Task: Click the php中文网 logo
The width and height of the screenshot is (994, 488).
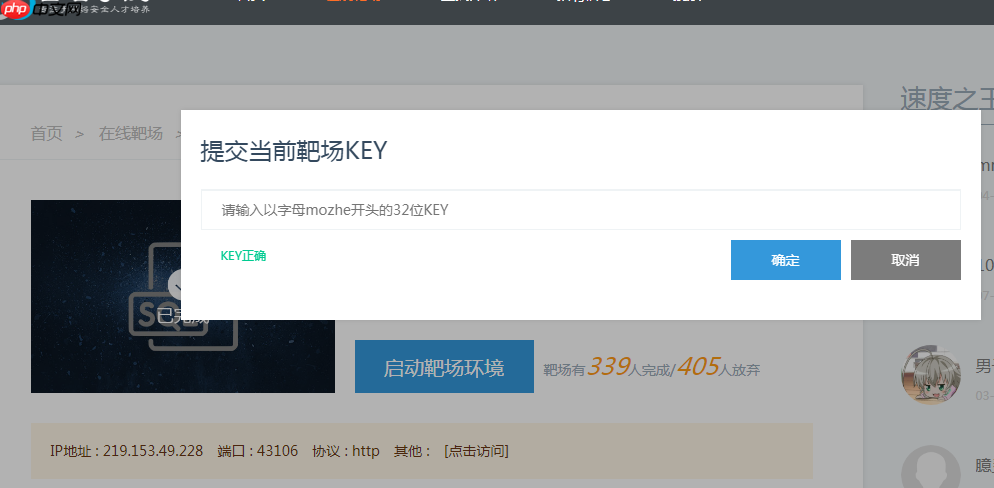Action: pos(39,8)
